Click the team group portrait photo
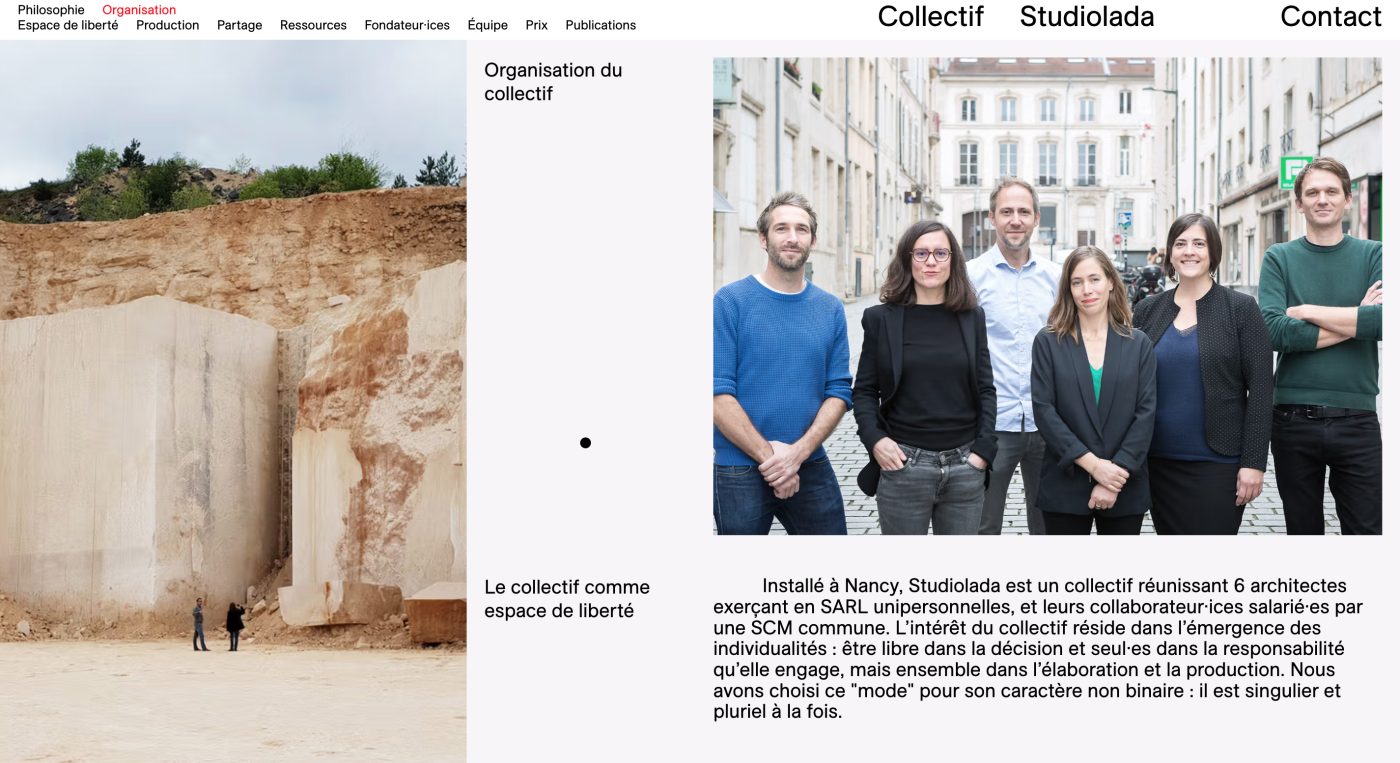 pyautogui.click(x=1047, y=296)
